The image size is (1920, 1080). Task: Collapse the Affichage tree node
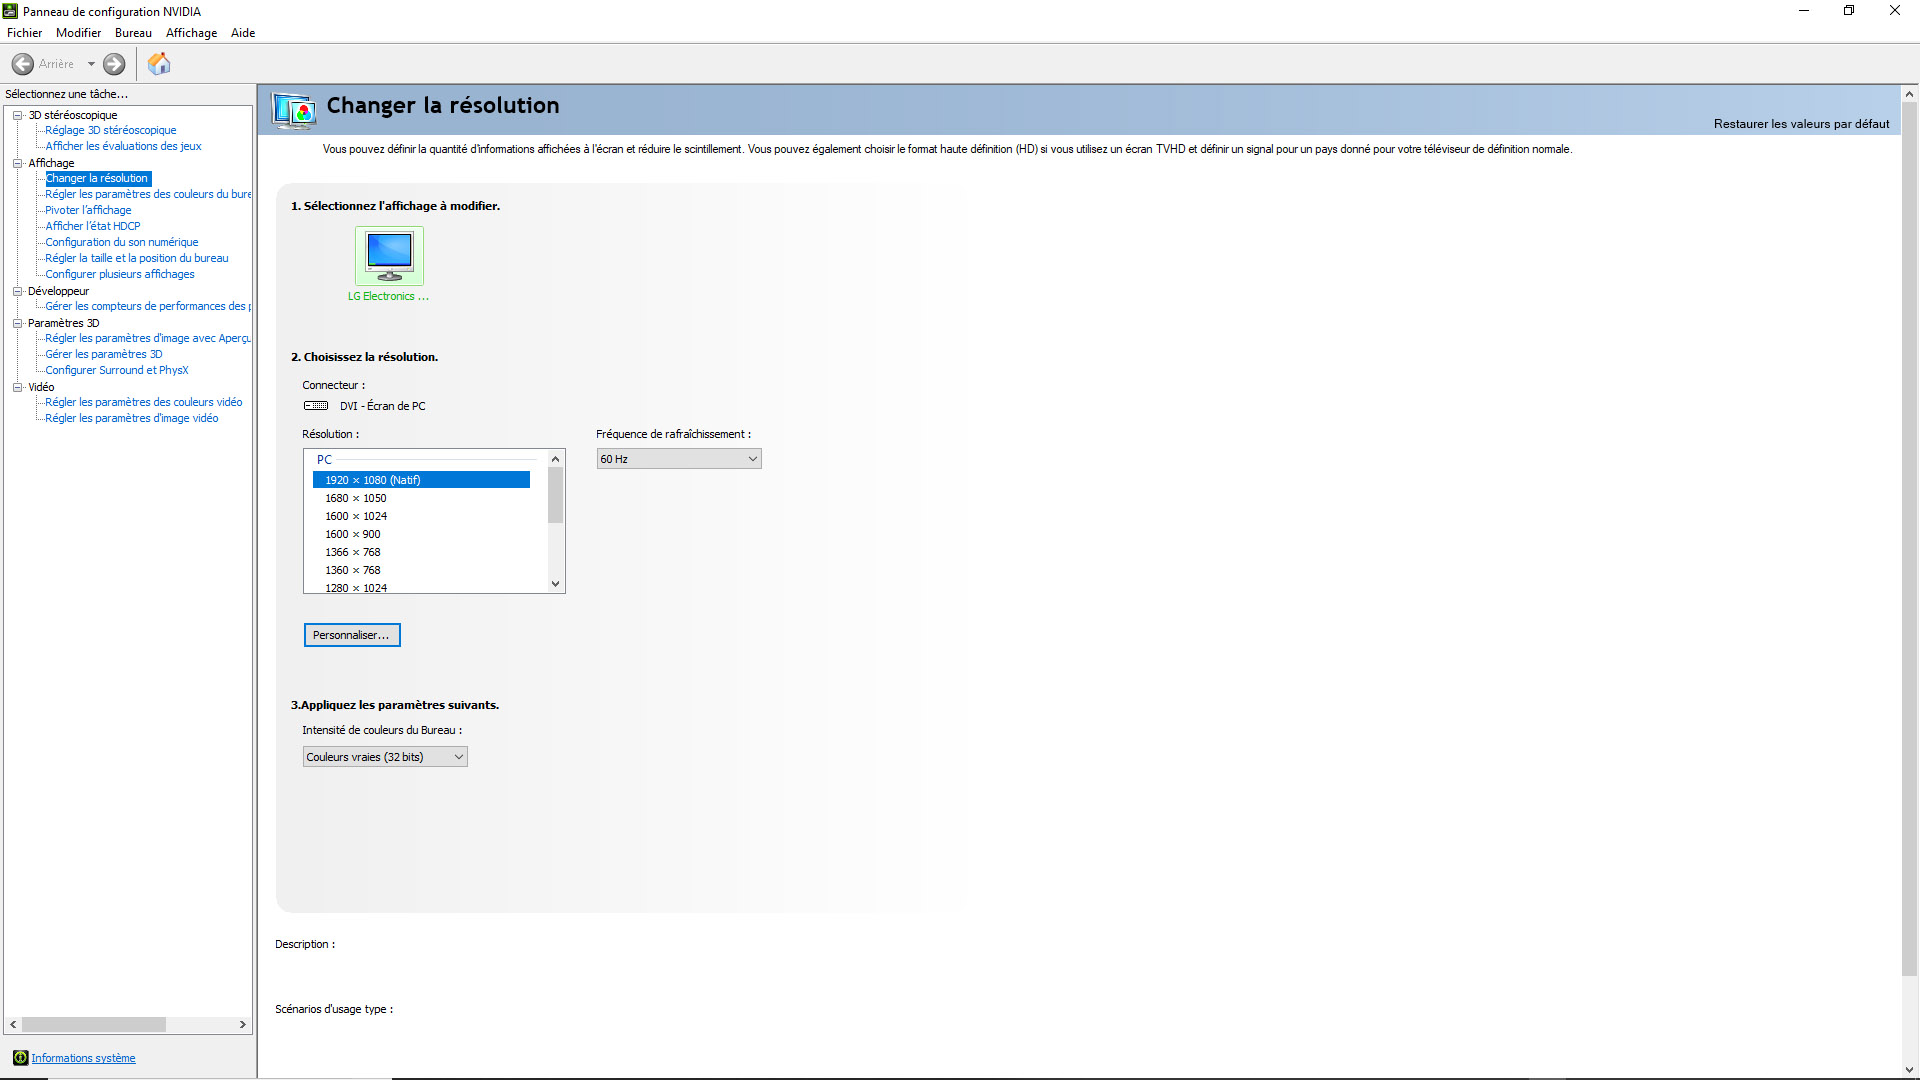pos(17,163)
